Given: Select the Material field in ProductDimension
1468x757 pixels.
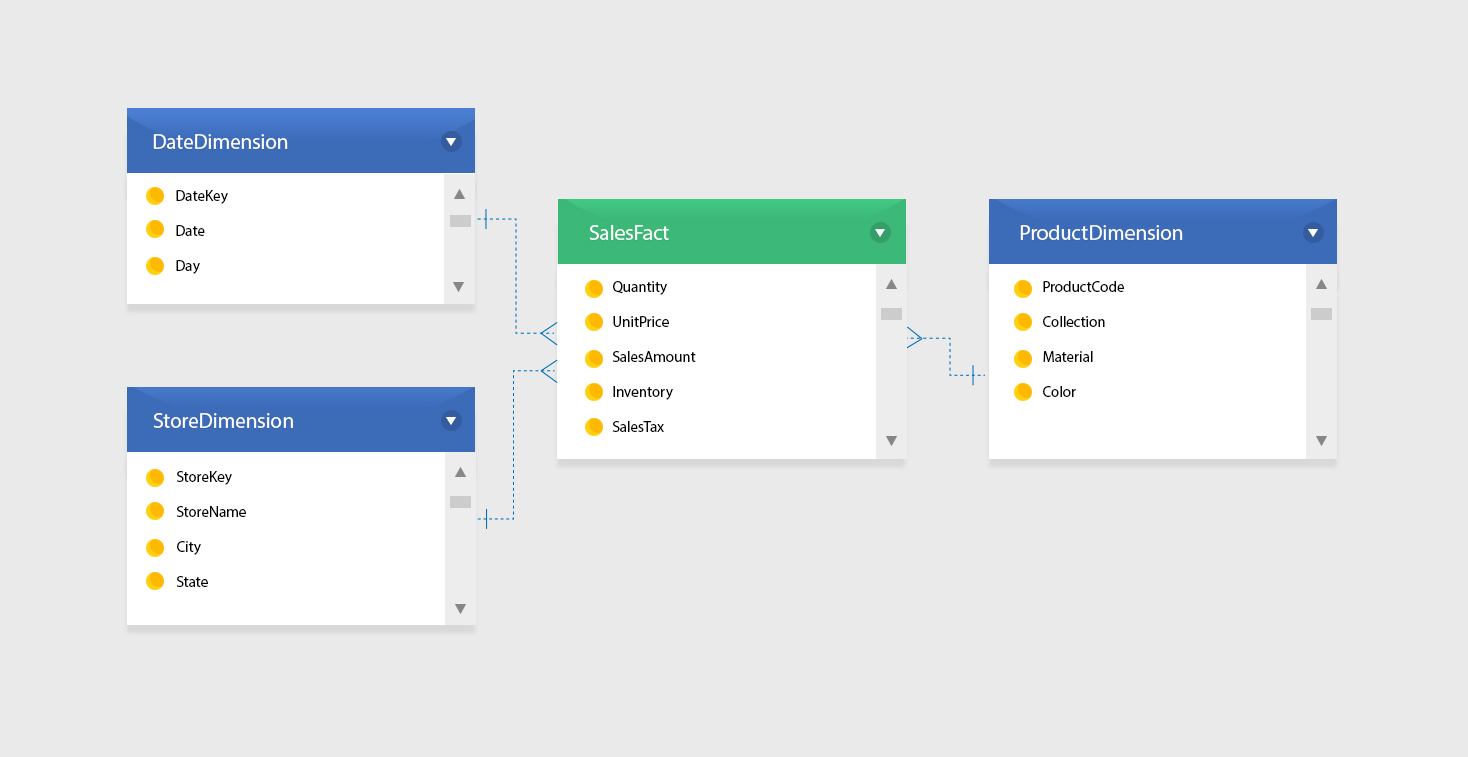Looking at the screenshot, I should 1067,357.
